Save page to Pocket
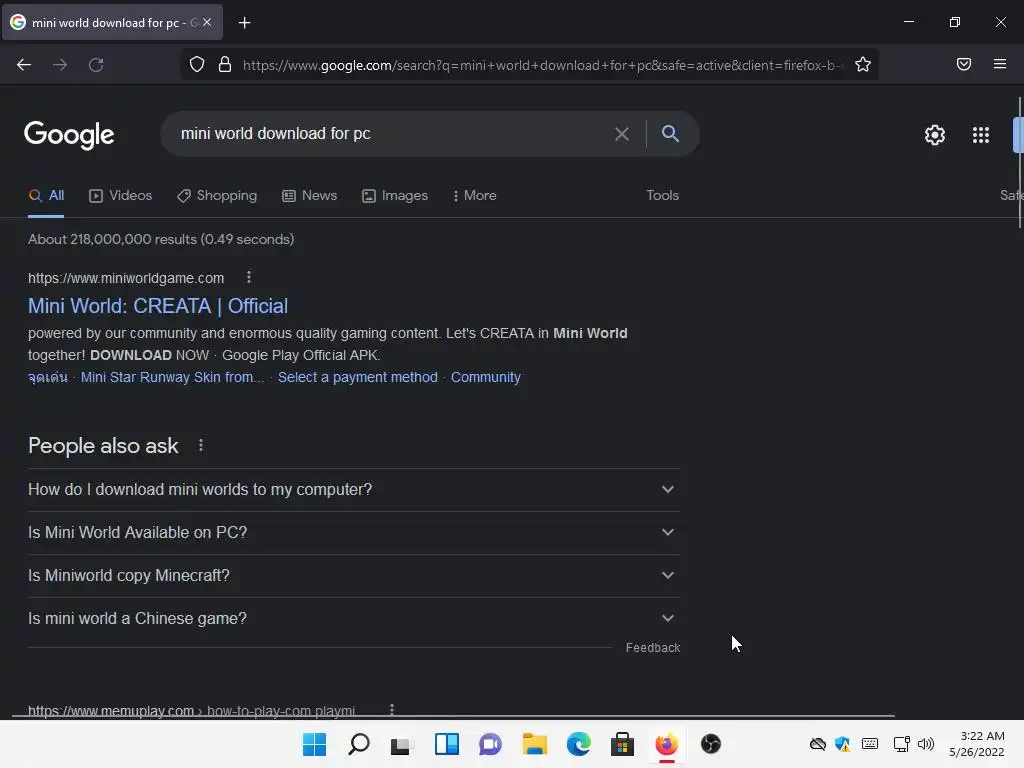This screenshot has width=1024, height=768. coord(964,64)
